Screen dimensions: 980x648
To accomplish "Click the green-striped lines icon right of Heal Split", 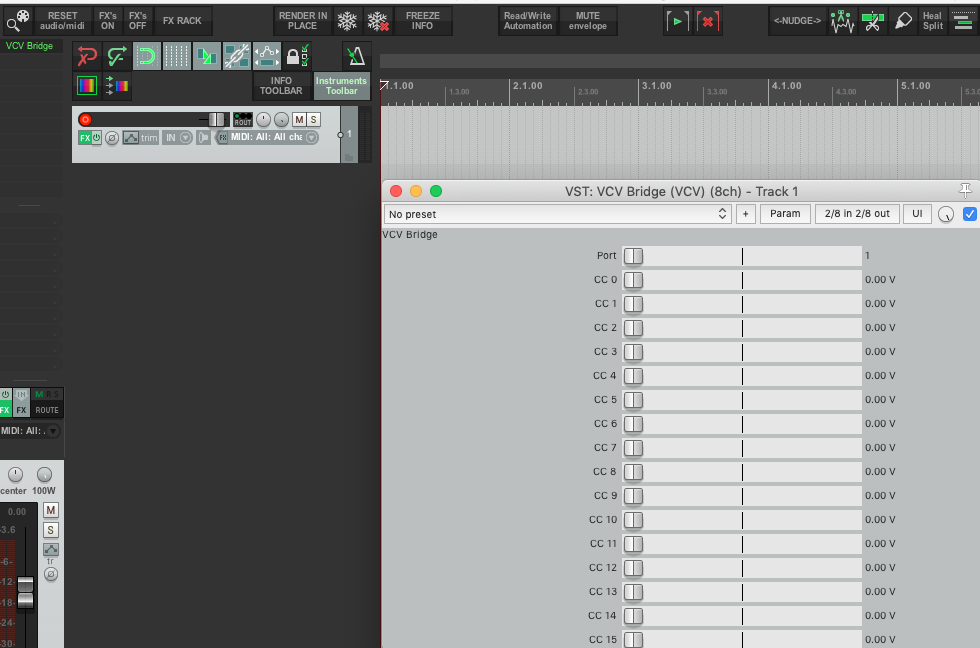I will click(963, 21).
